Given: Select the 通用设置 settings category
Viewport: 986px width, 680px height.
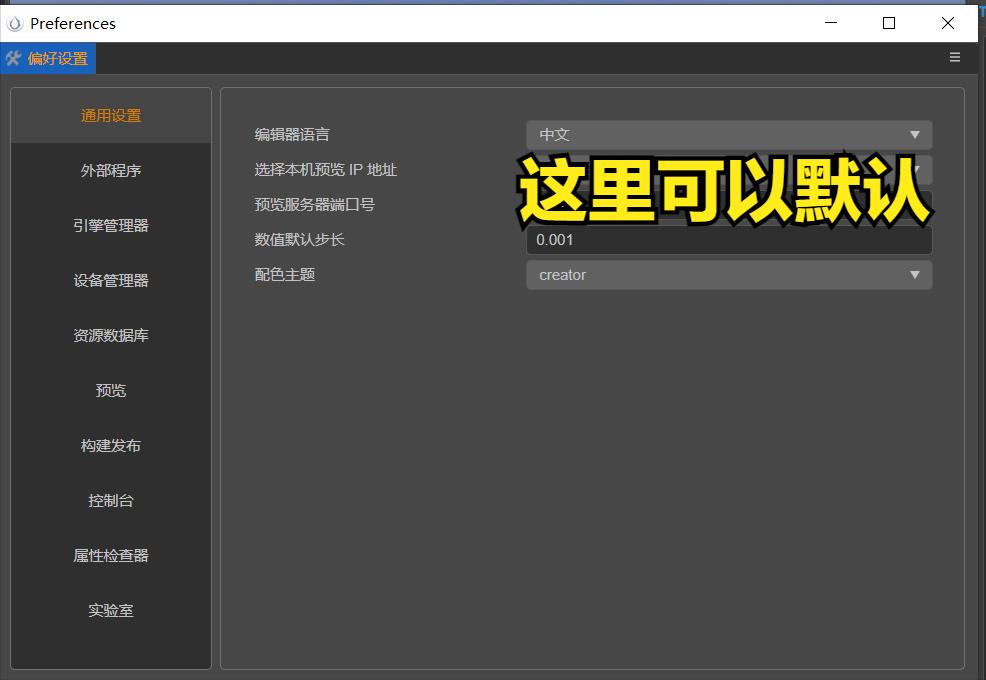Looking at the screenshot, I should (x=110, y=115).
